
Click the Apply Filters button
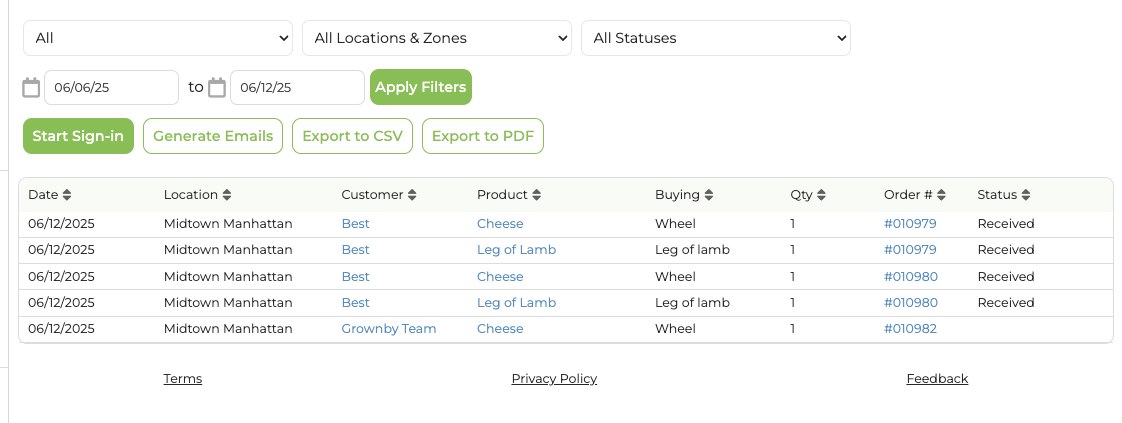(x=421, y=87)
